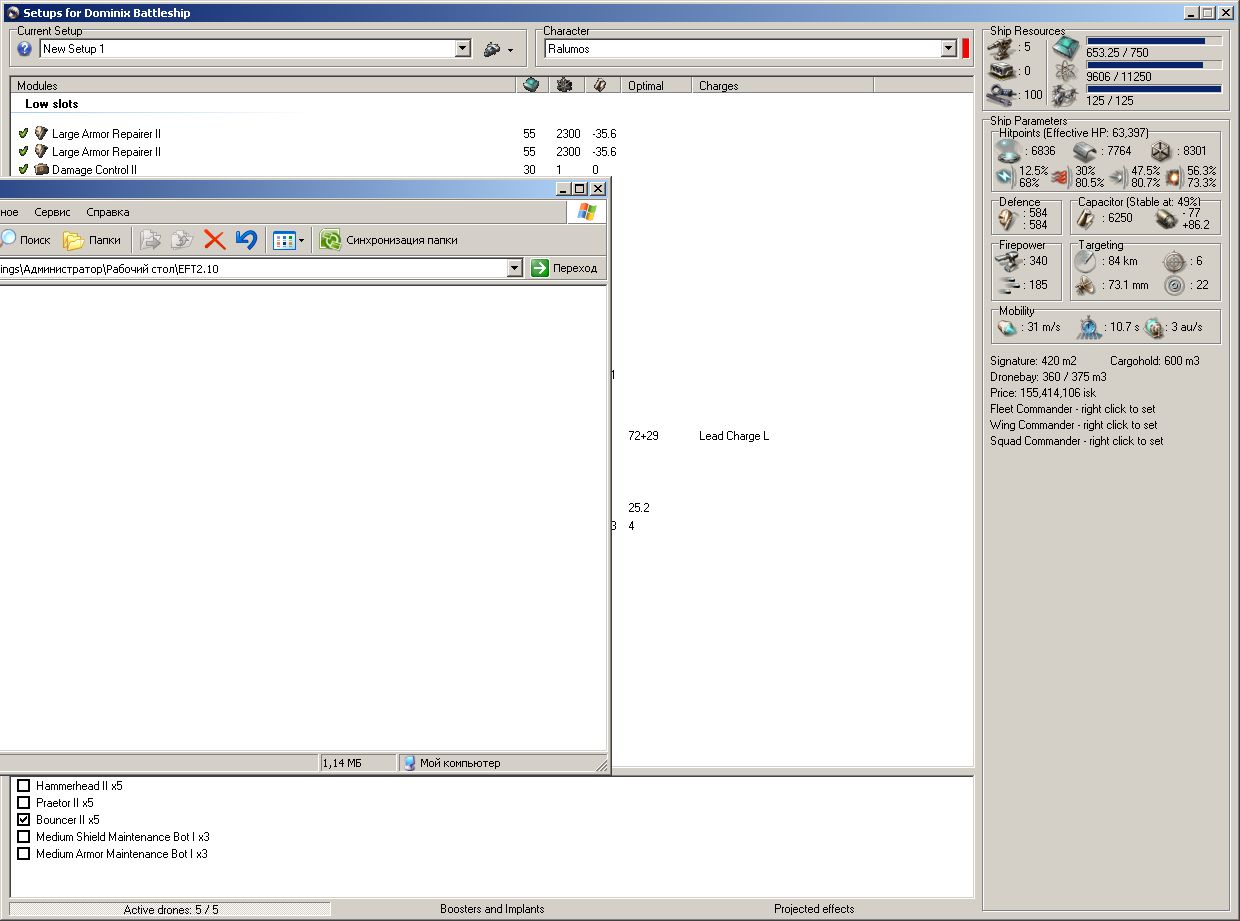Viewport: 1240px width, 921px height.
Task: Click the sensor strength icon beside 22
Action: [1174, 286]
